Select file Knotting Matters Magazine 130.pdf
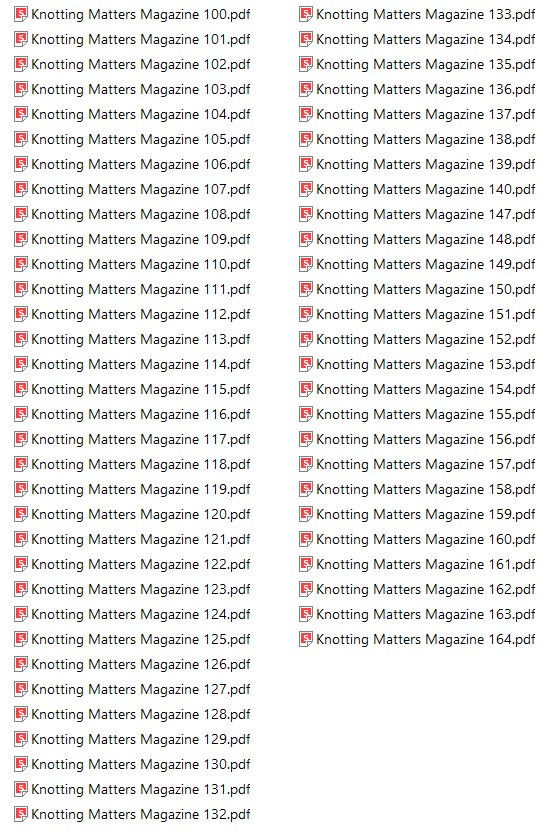Viewport: 554px width, 840px height. pos(132,764)
